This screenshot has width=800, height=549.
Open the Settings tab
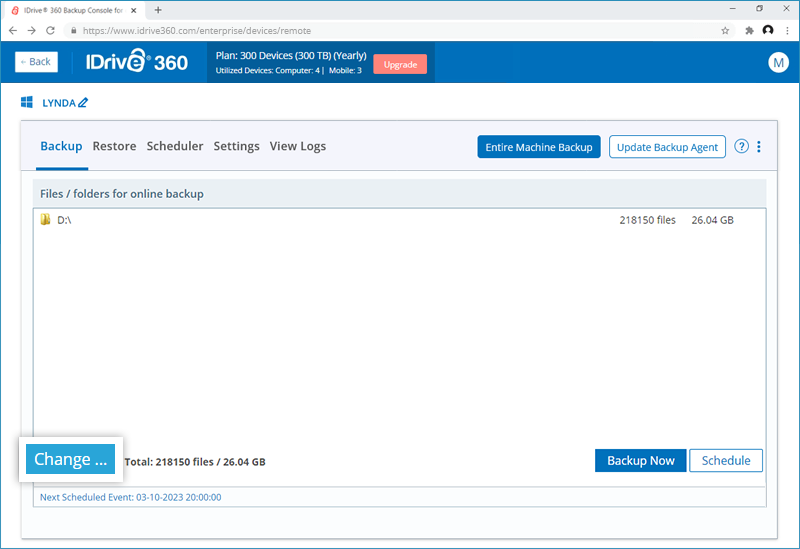[x=236, y=146]
